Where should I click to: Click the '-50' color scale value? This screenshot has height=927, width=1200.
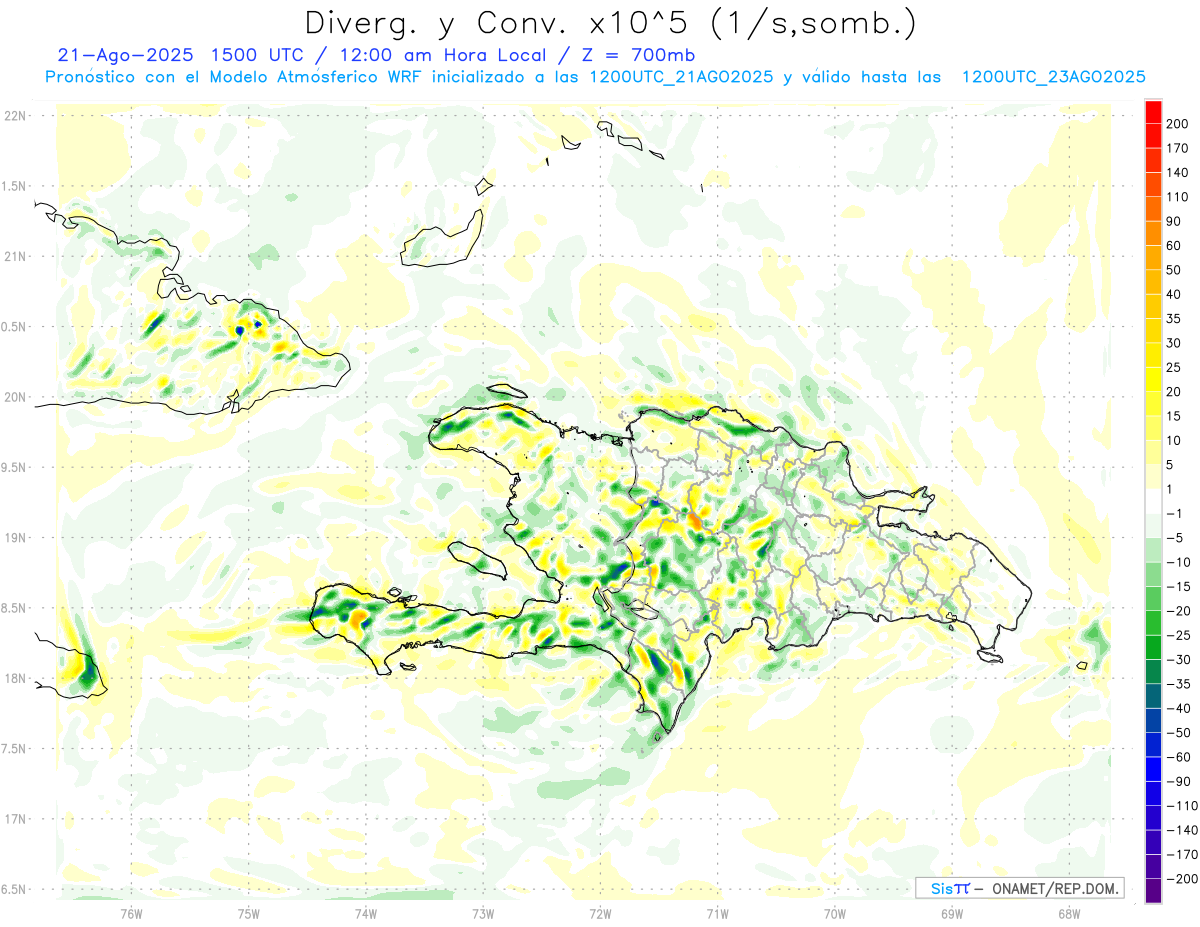pos(1177,733)
